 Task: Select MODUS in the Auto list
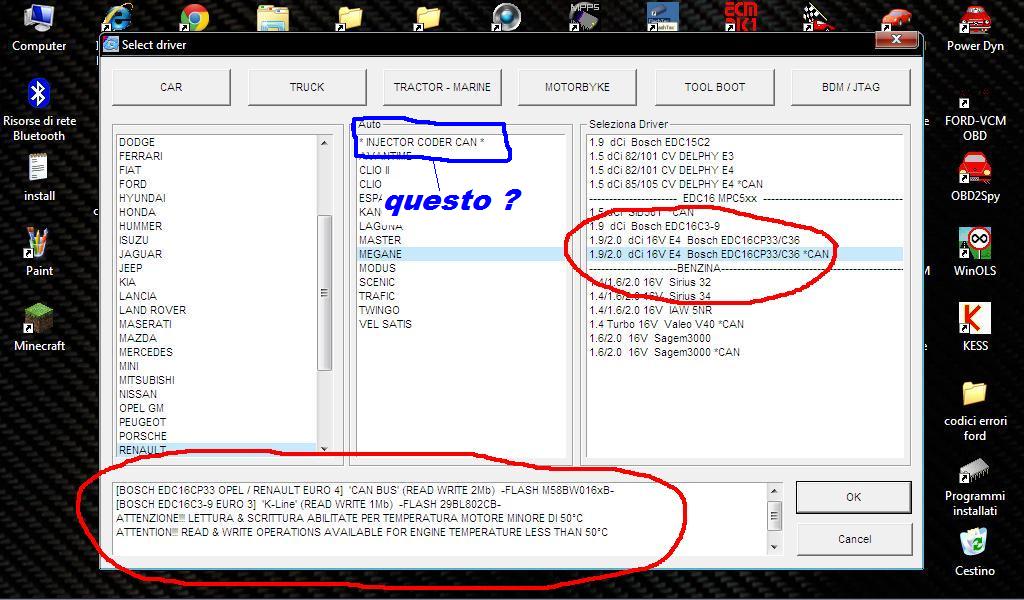(377, 268)
